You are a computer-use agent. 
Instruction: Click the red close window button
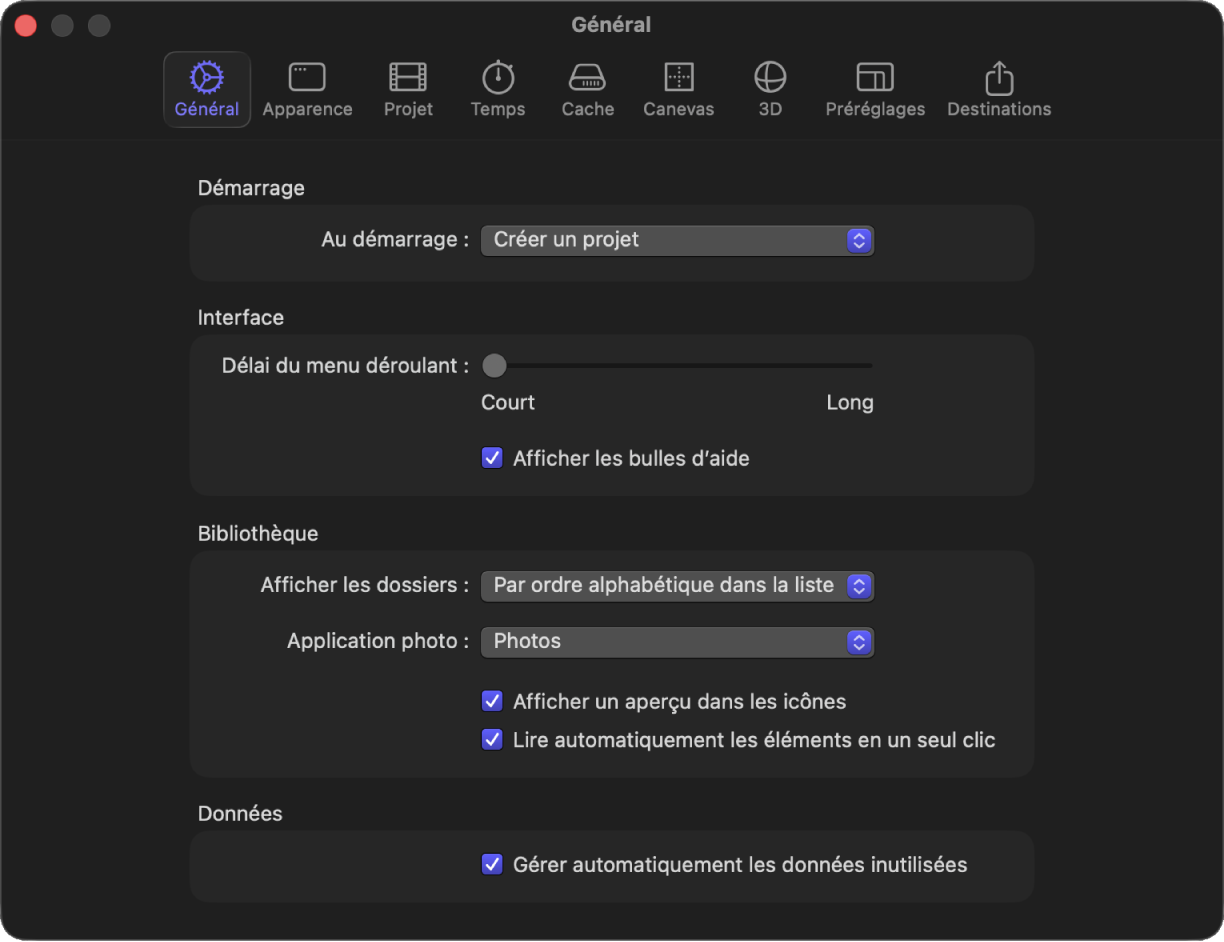(25, 25)
